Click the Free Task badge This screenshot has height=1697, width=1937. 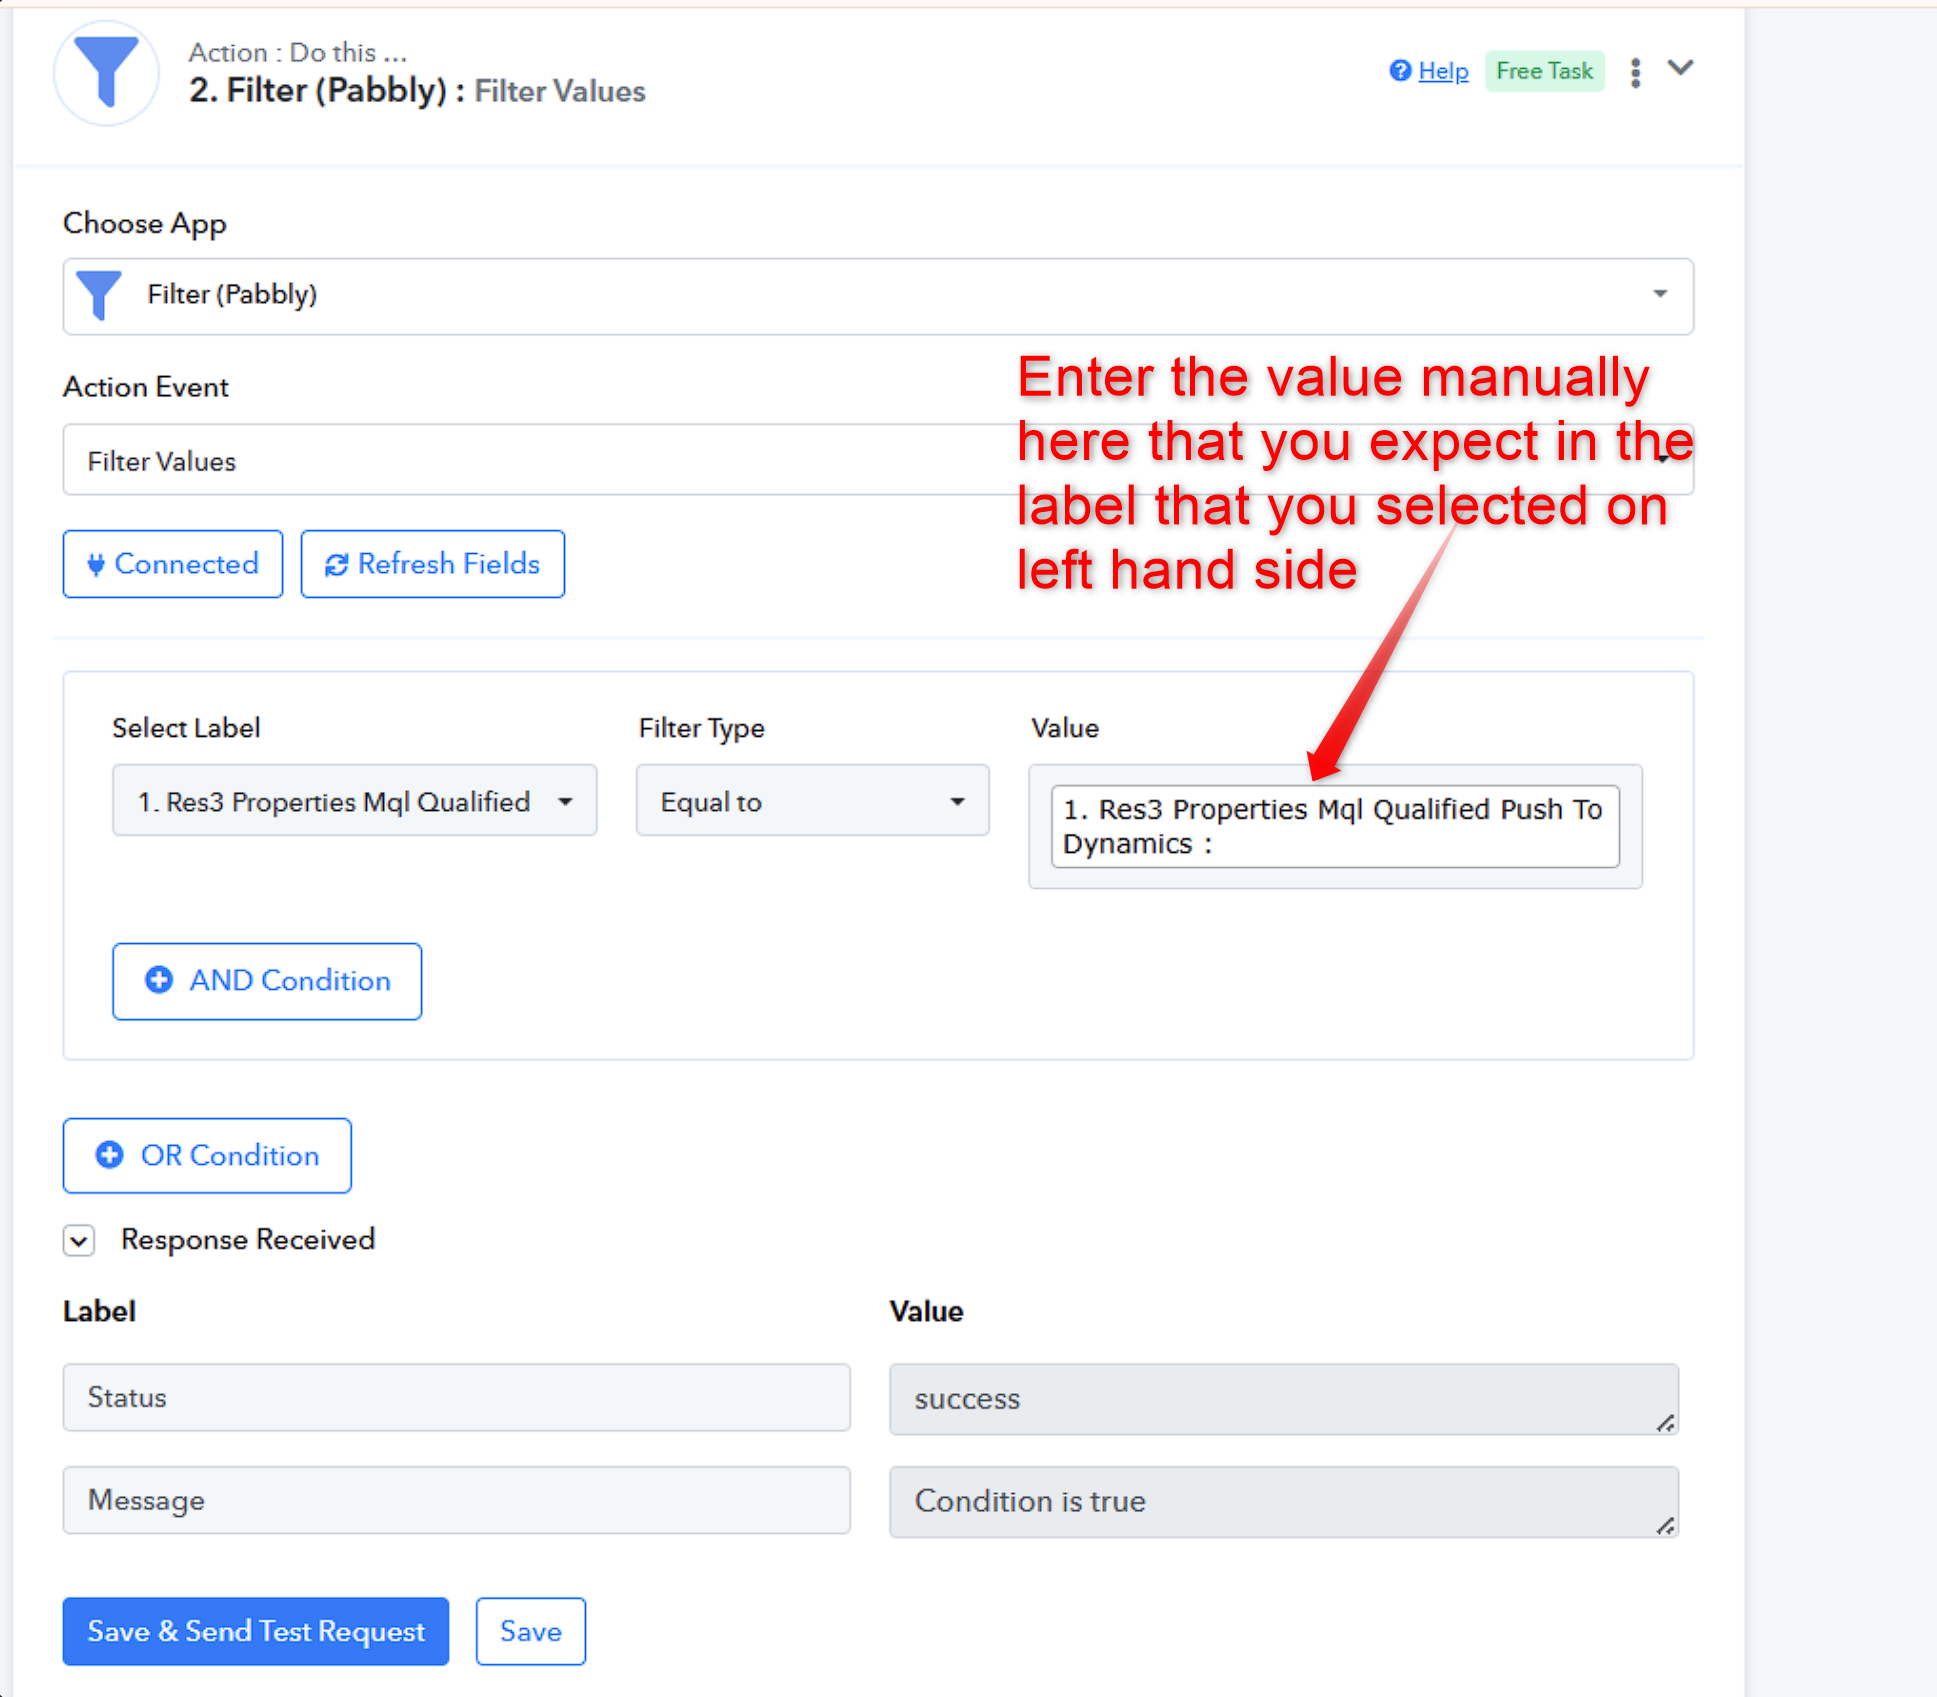pyautogui.click(x=1544, y=71)
